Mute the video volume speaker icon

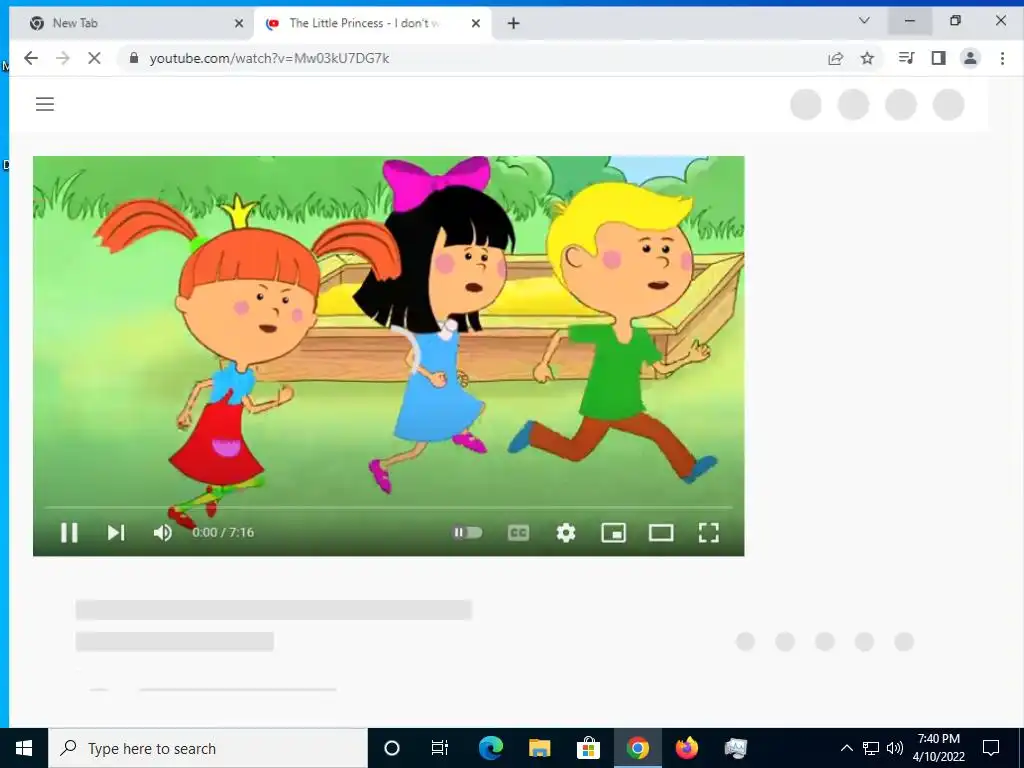[163, 533]
